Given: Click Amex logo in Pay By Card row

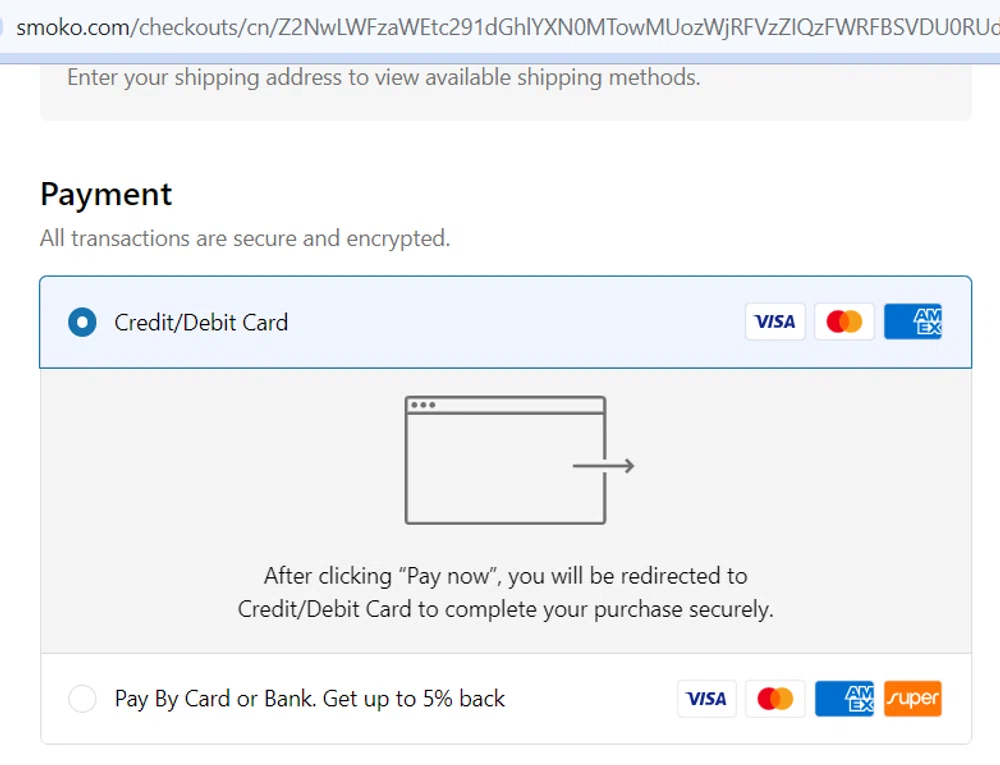Looking at the screenshot, I should pos(844,699).
